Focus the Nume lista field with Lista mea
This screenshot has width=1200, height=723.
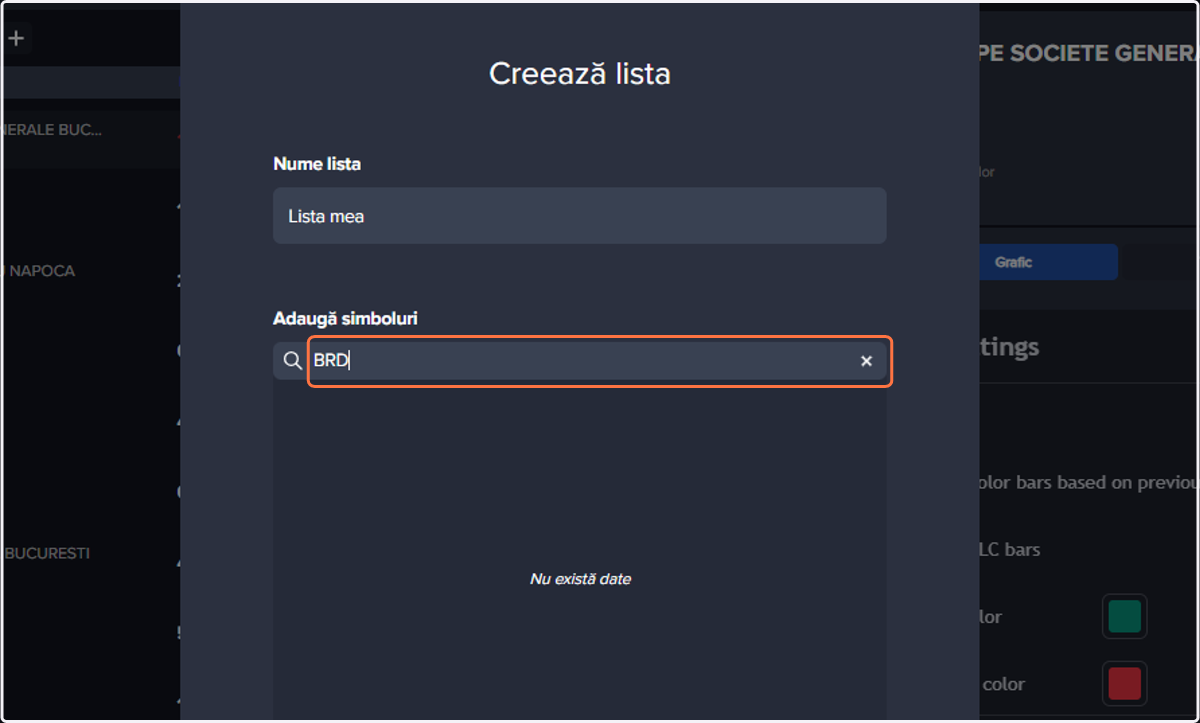pos(579,215)
